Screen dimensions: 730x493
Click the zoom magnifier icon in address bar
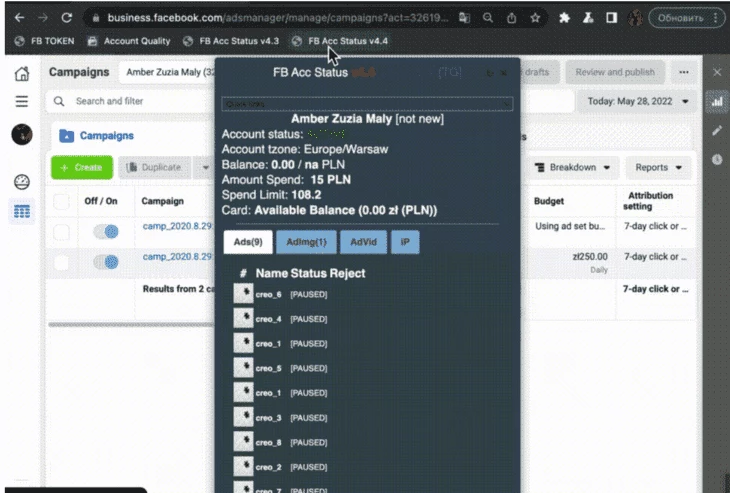487,18
